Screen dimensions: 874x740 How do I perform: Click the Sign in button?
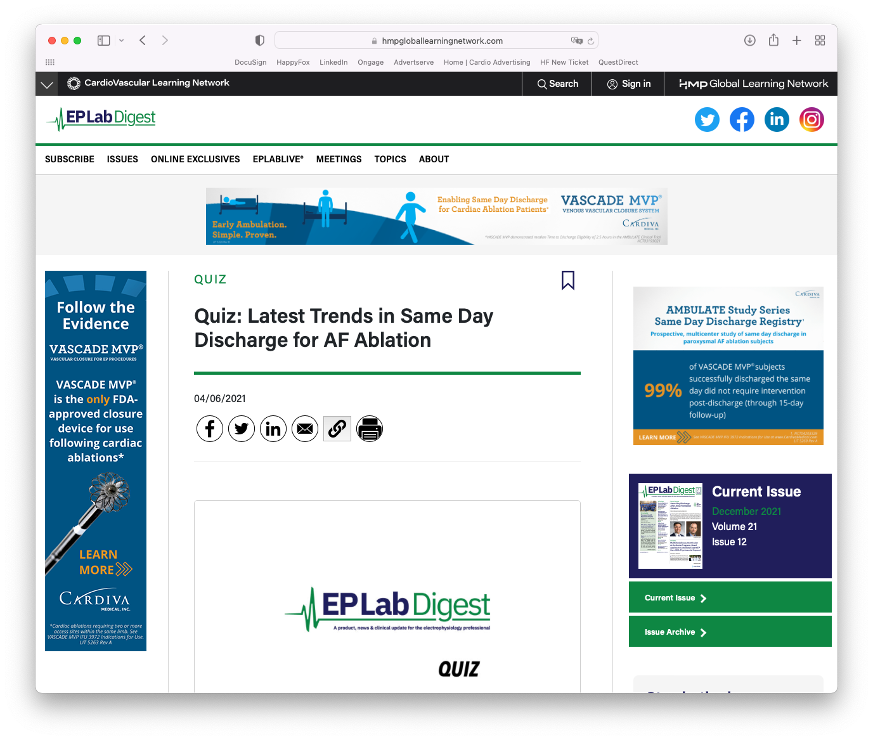click(x=628, y=84)
